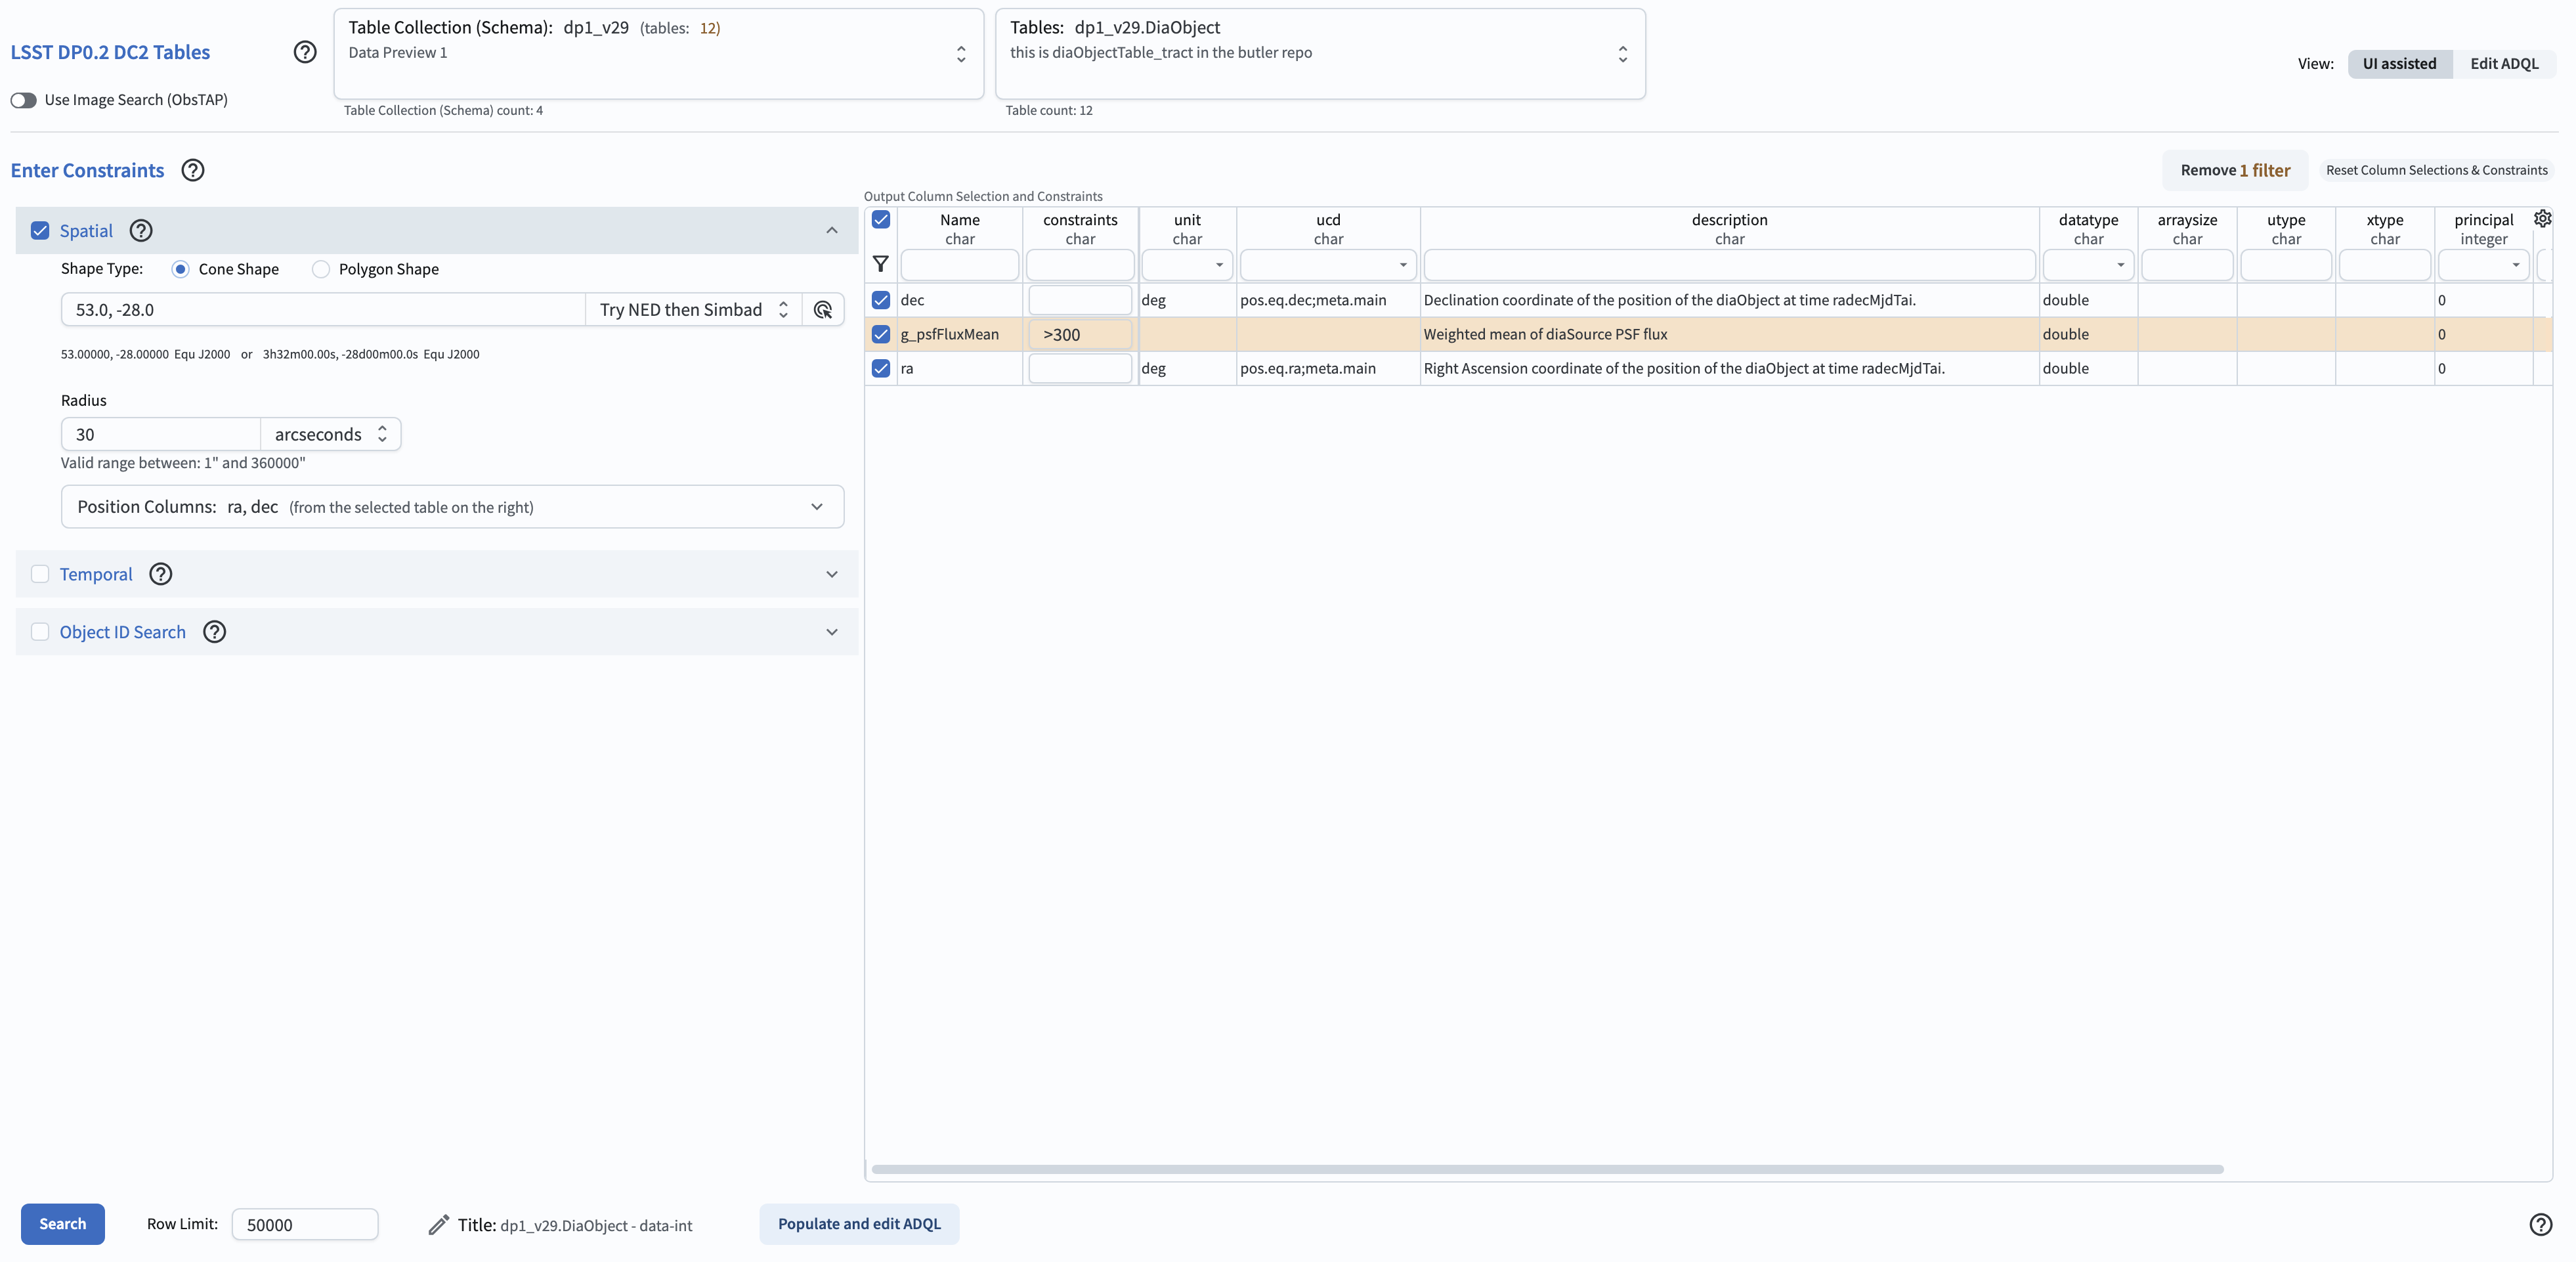Open table settings gear icon
This screenshot has height=1262, width=2576.
(x=2542, y=219)
